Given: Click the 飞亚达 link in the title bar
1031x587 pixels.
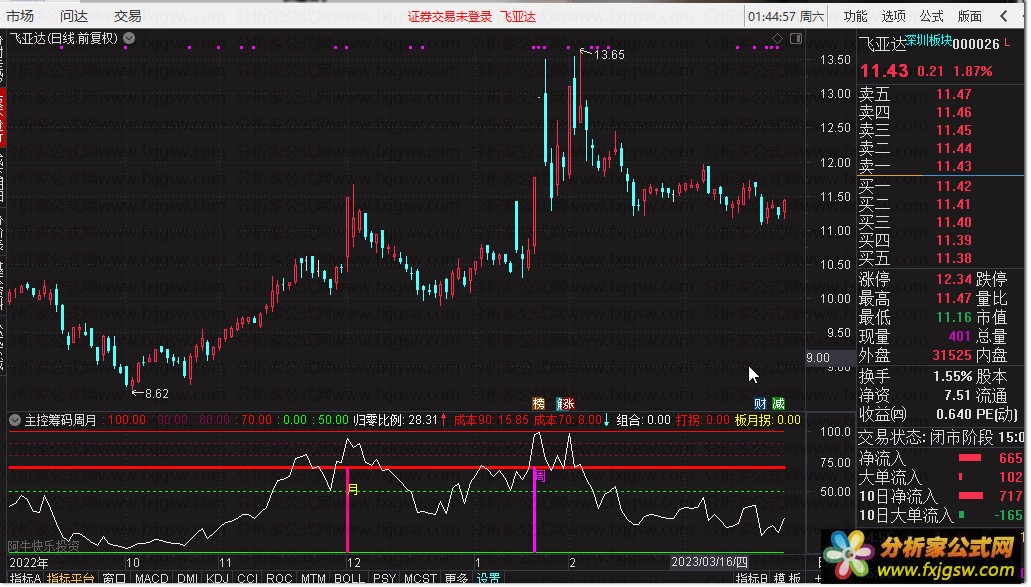Looking at the screenshot, I should (x=517, y=16).
